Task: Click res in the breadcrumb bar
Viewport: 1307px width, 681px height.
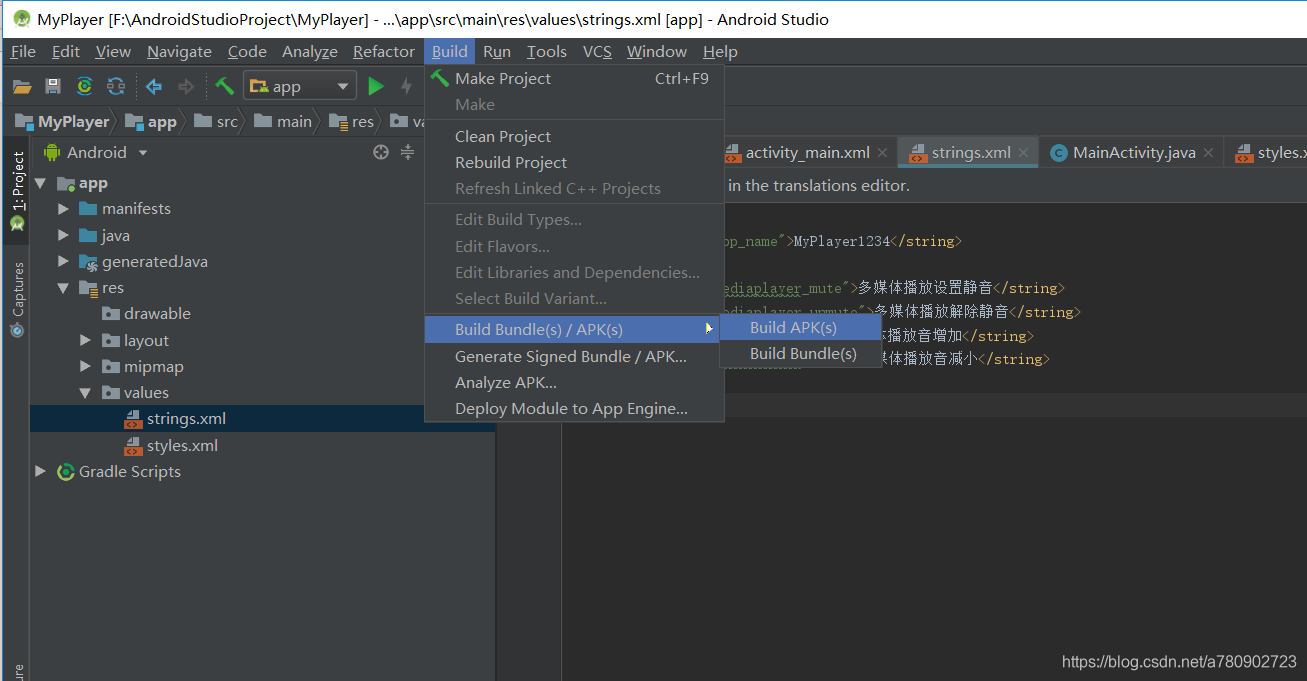Action: 351,122
